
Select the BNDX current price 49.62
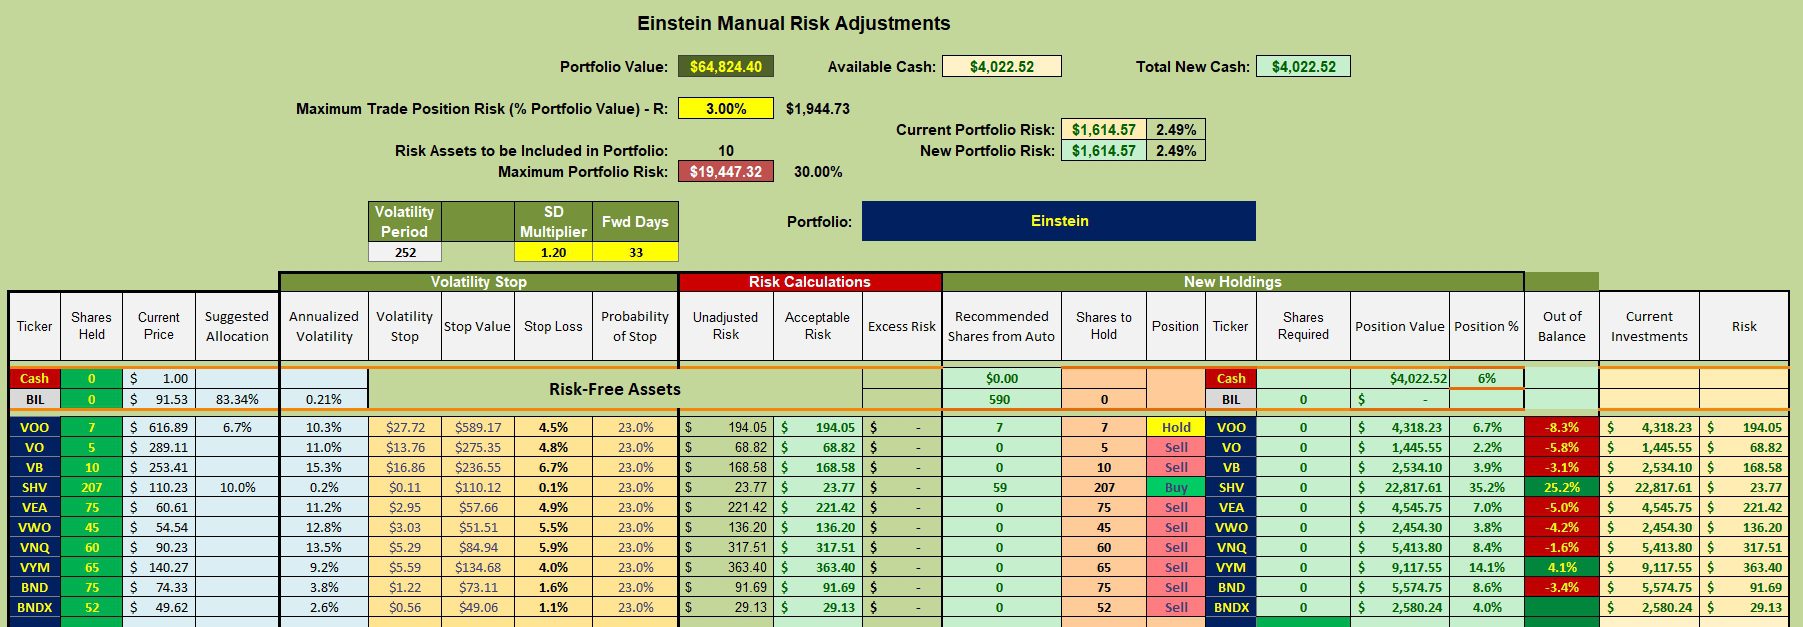(159, 607)
